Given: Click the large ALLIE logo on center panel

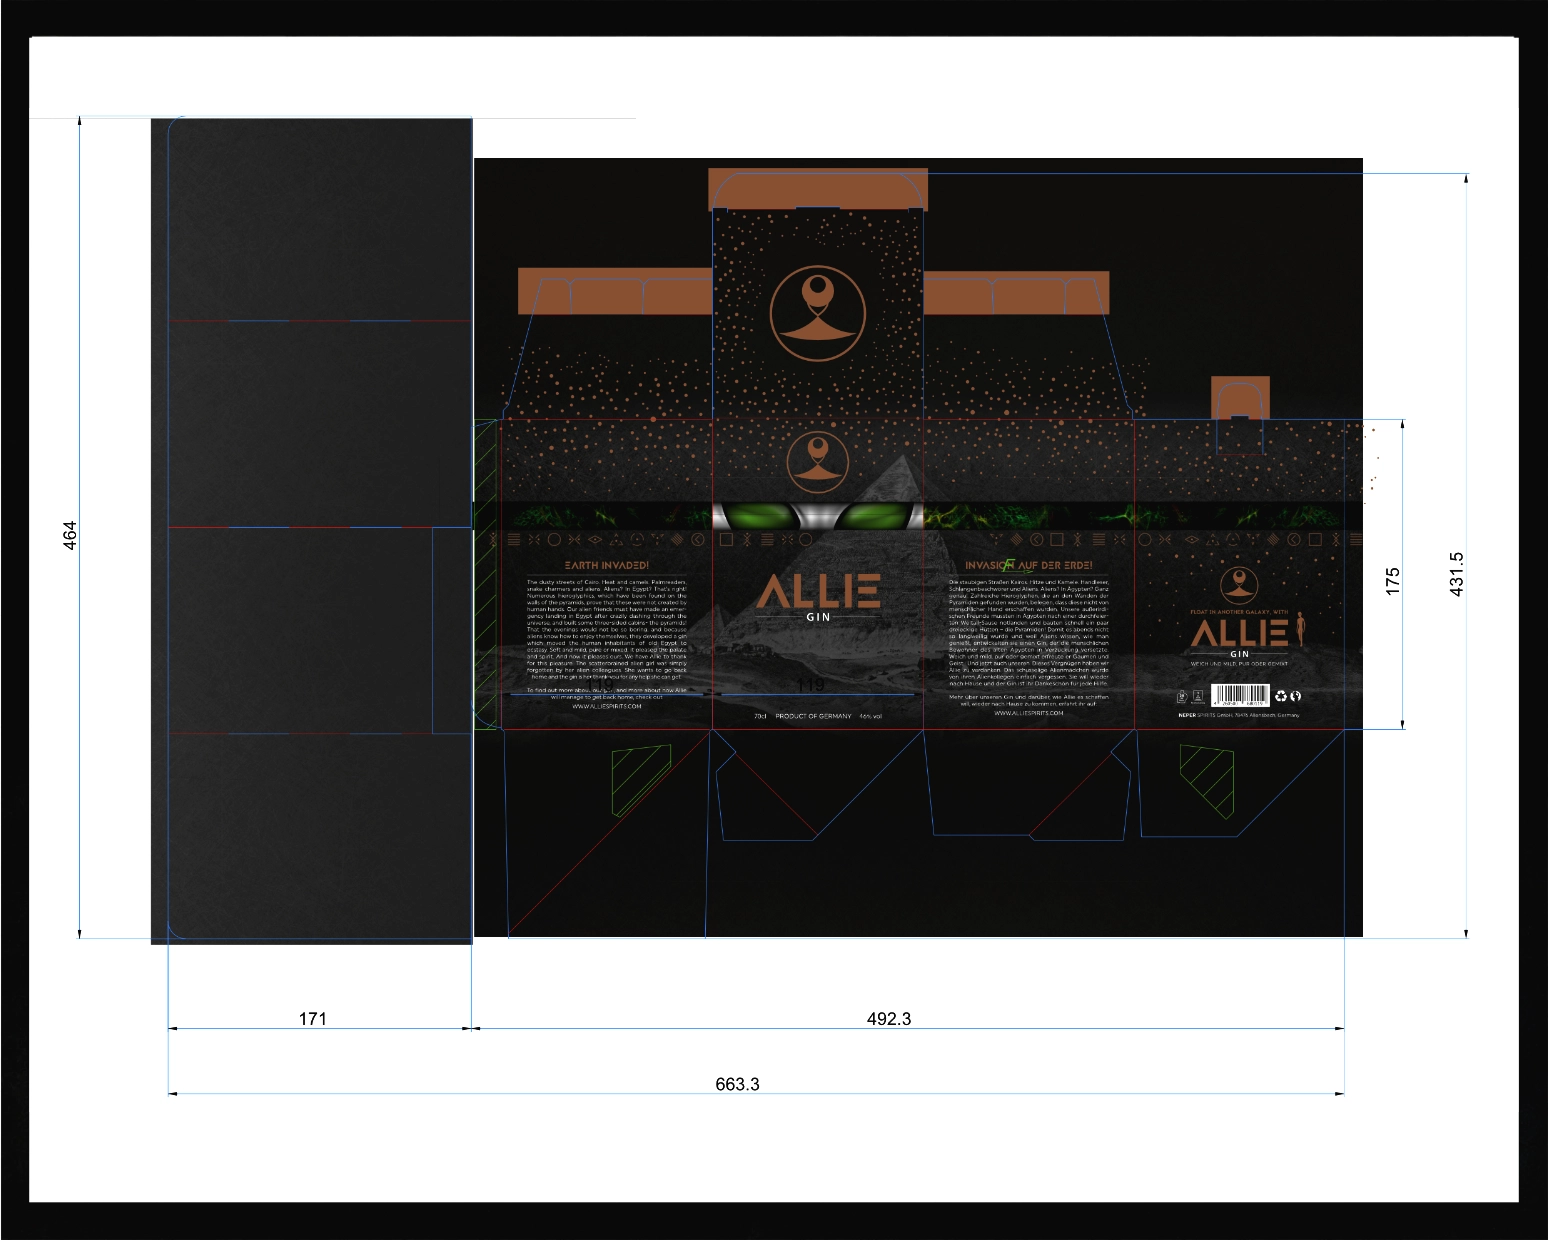Looking at the screenshot, I should click(818, 591).
